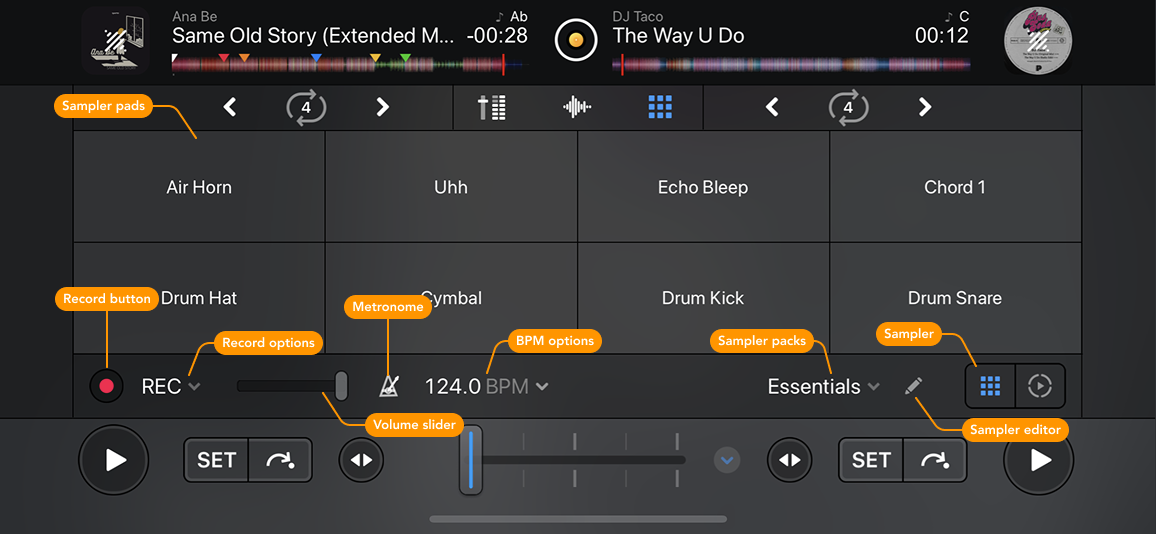Click the left deck SET cue button

pyautogui.click(x=216, y=460)
